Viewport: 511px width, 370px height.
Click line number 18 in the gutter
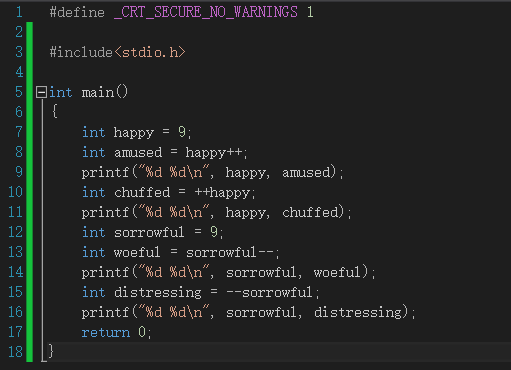pyautogui.click(x=15, y=352)
